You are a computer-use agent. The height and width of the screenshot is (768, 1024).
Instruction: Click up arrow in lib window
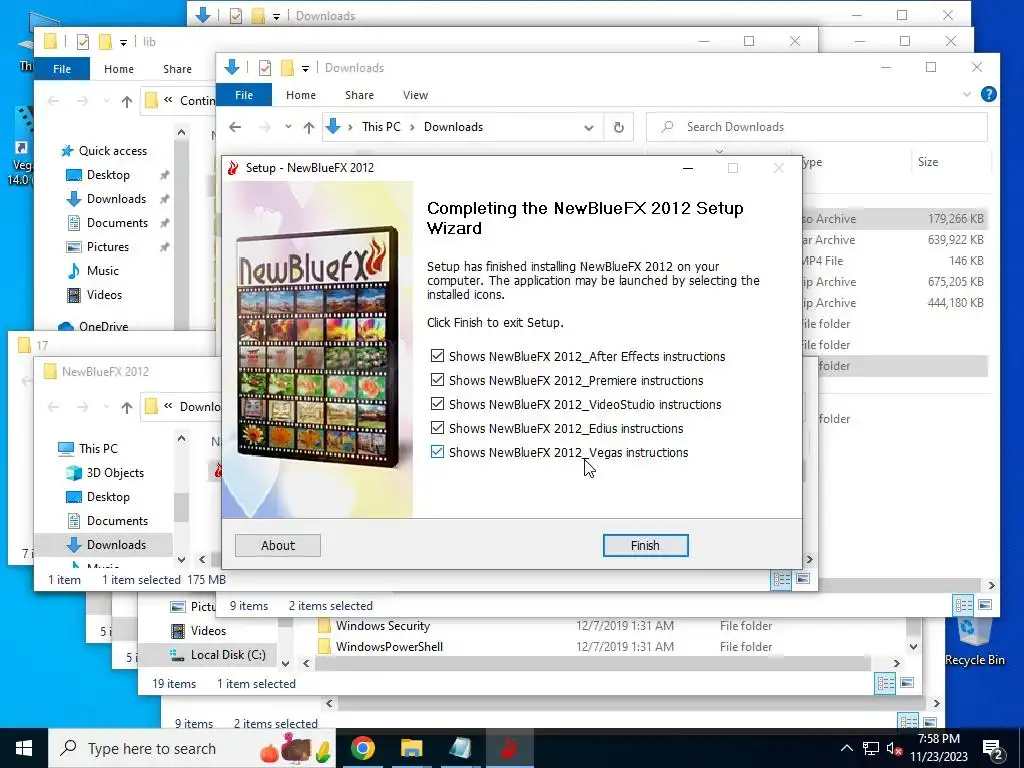pyautogui.click(x=127, y=101)
